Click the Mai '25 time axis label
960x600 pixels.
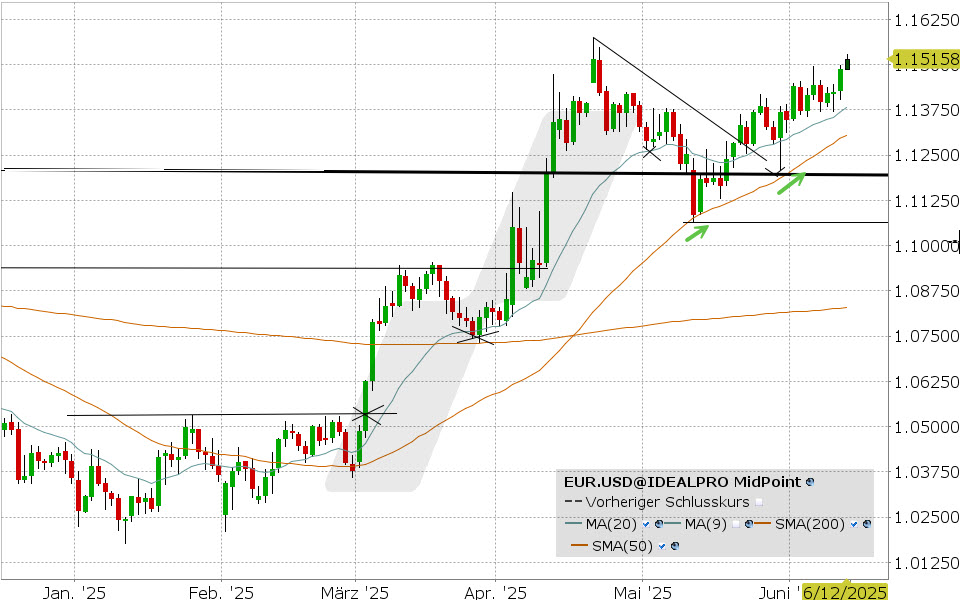pos(642,592)
